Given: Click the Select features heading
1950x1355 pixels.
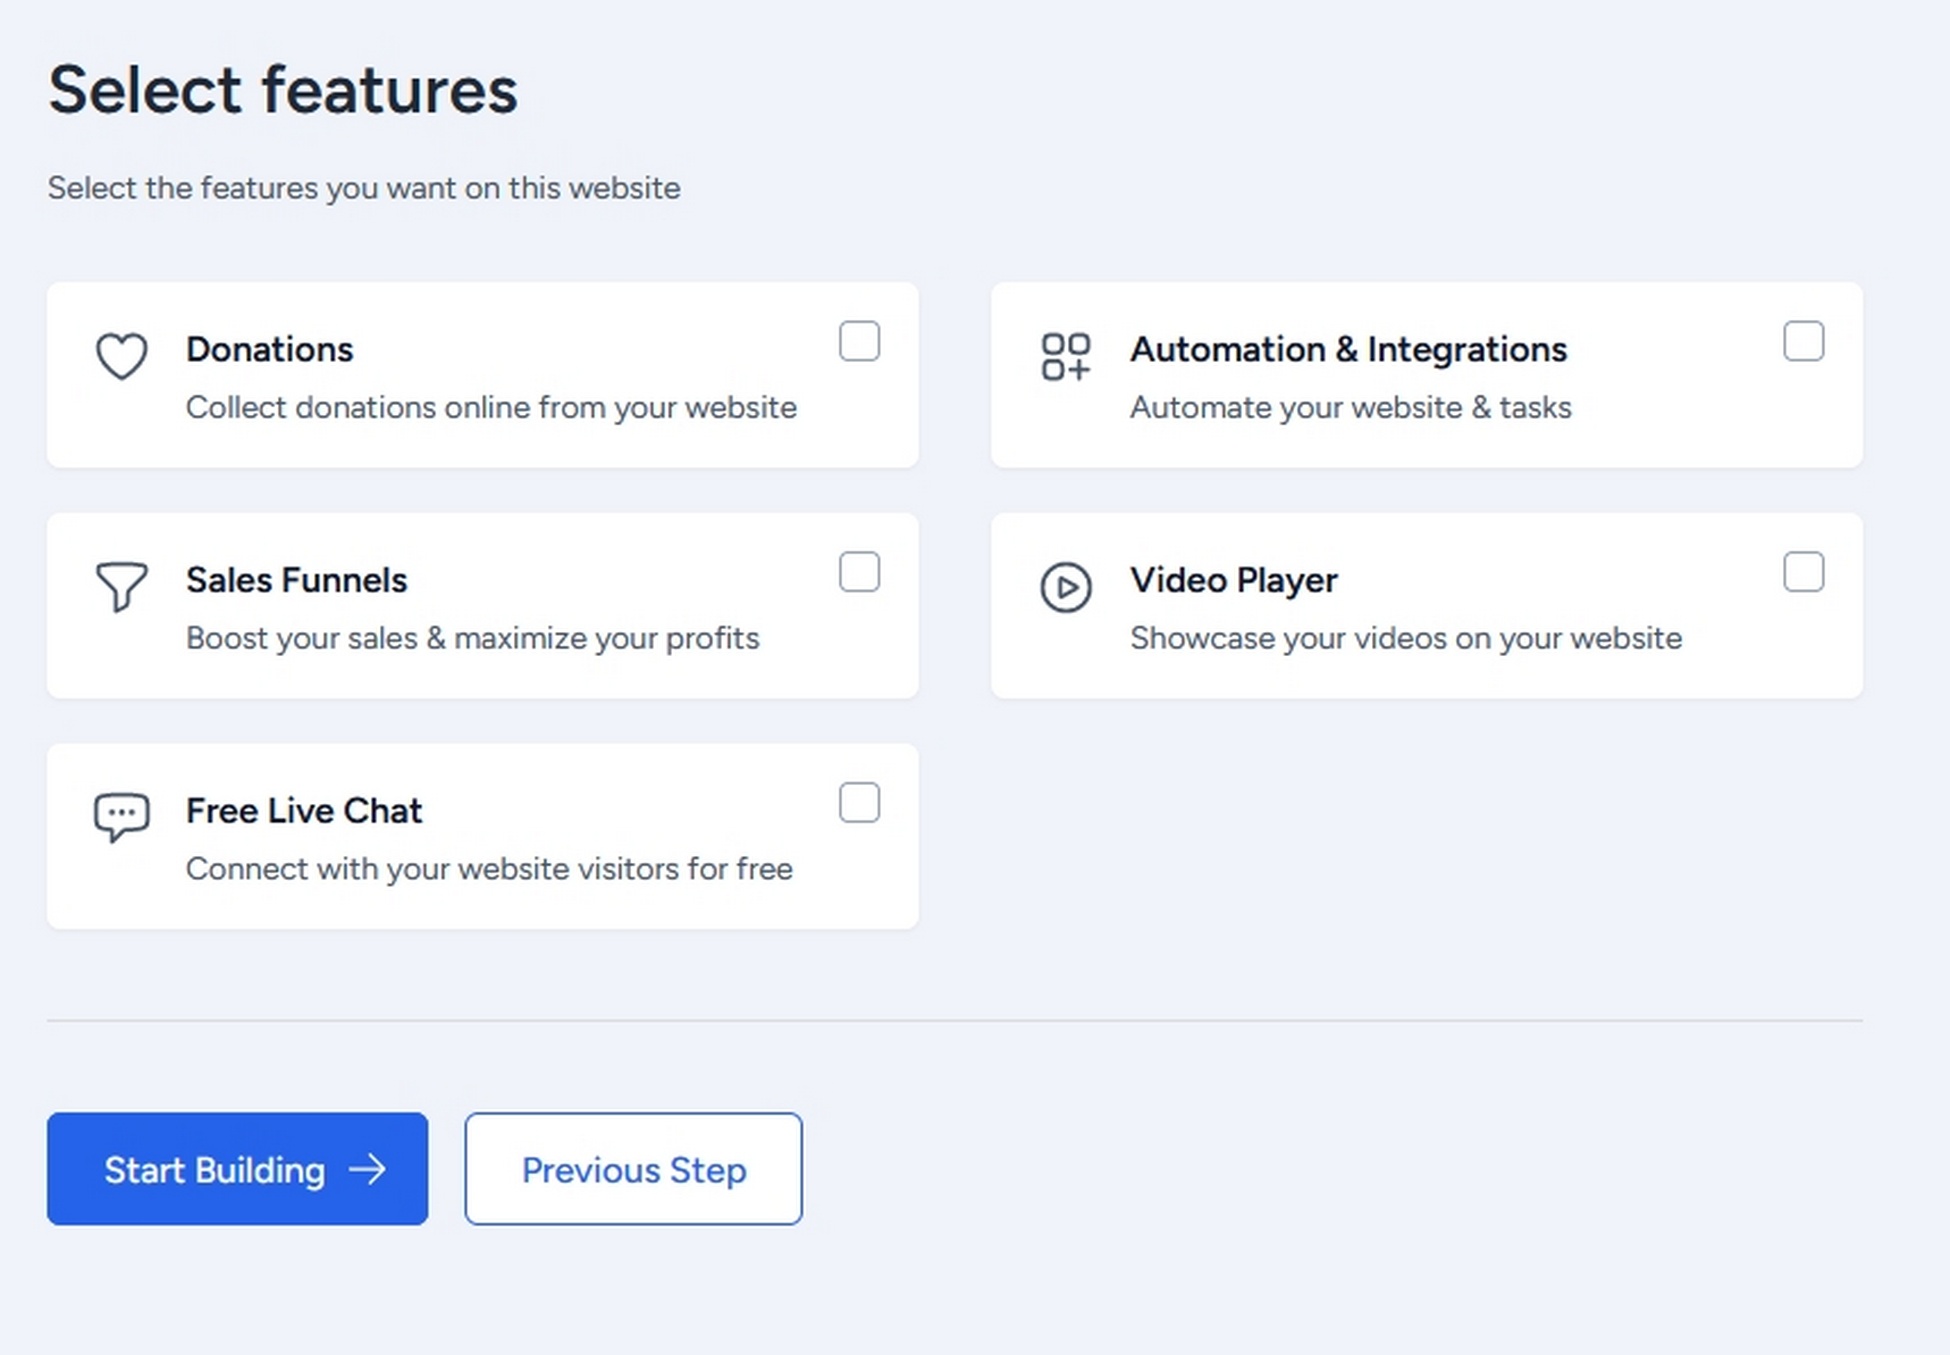Looking at the screenshot, I should click(x=282, y=89).
